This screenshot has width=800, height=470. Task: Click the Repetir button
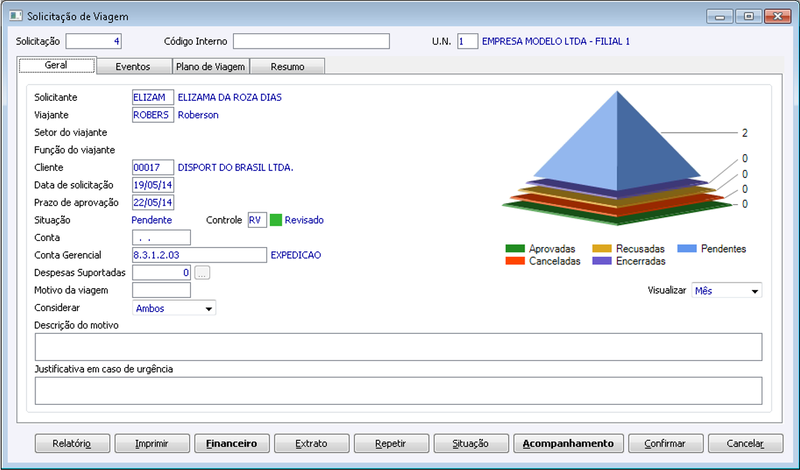point(391,443)
